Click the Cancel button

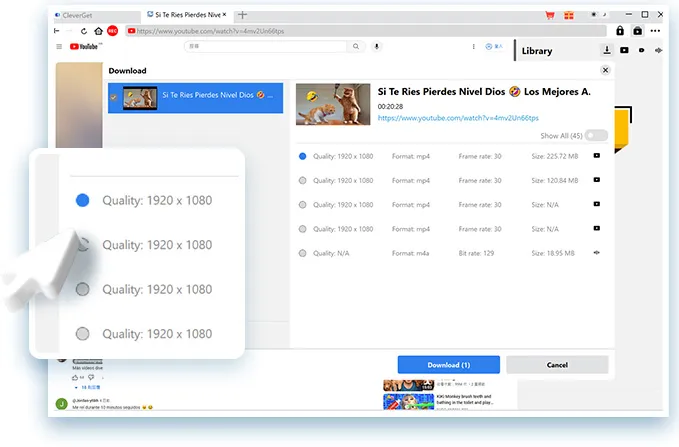click(x=557, y=365)
